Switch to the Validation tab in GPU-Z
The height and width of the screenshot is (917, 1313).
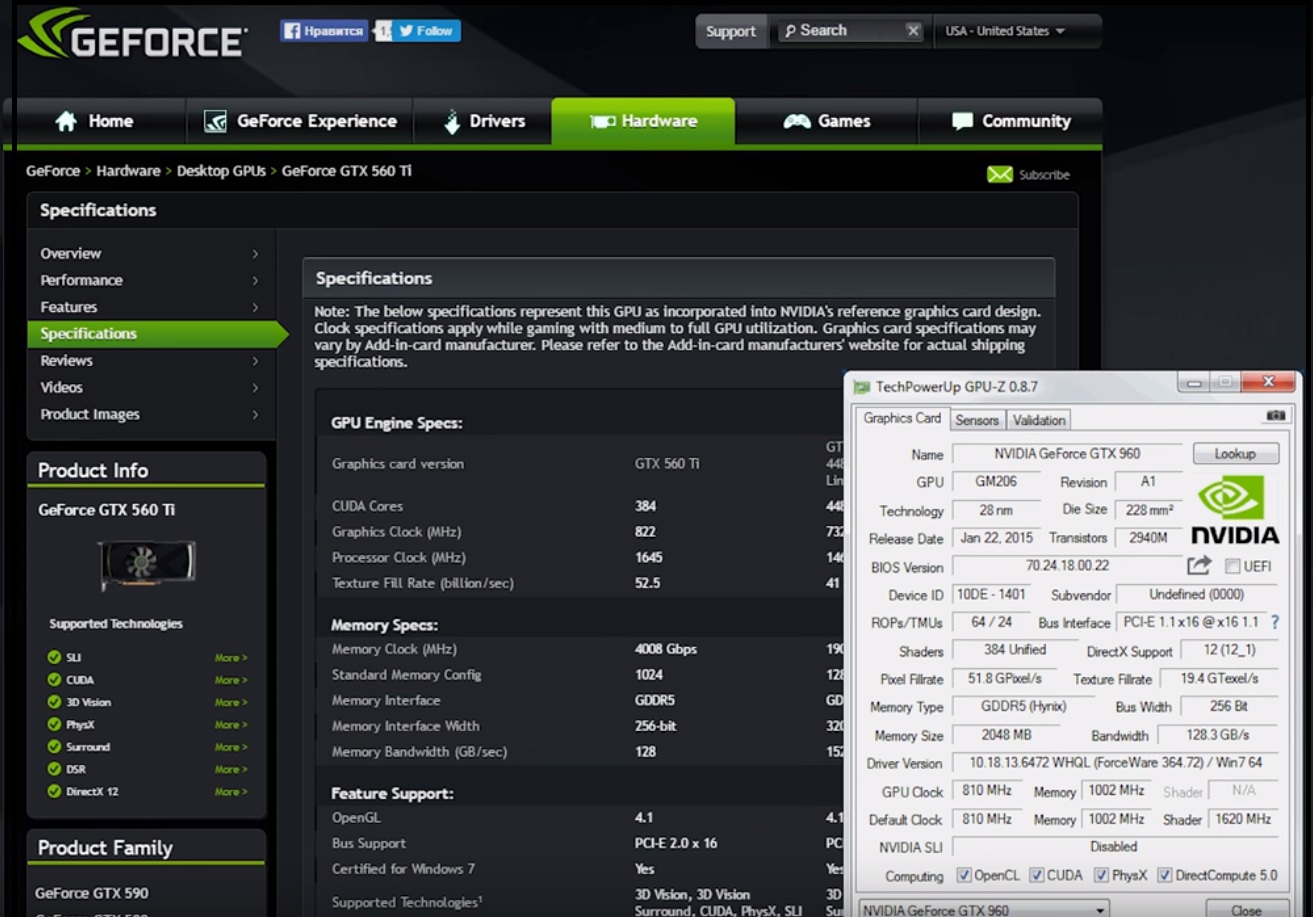tap(1039, 420)
